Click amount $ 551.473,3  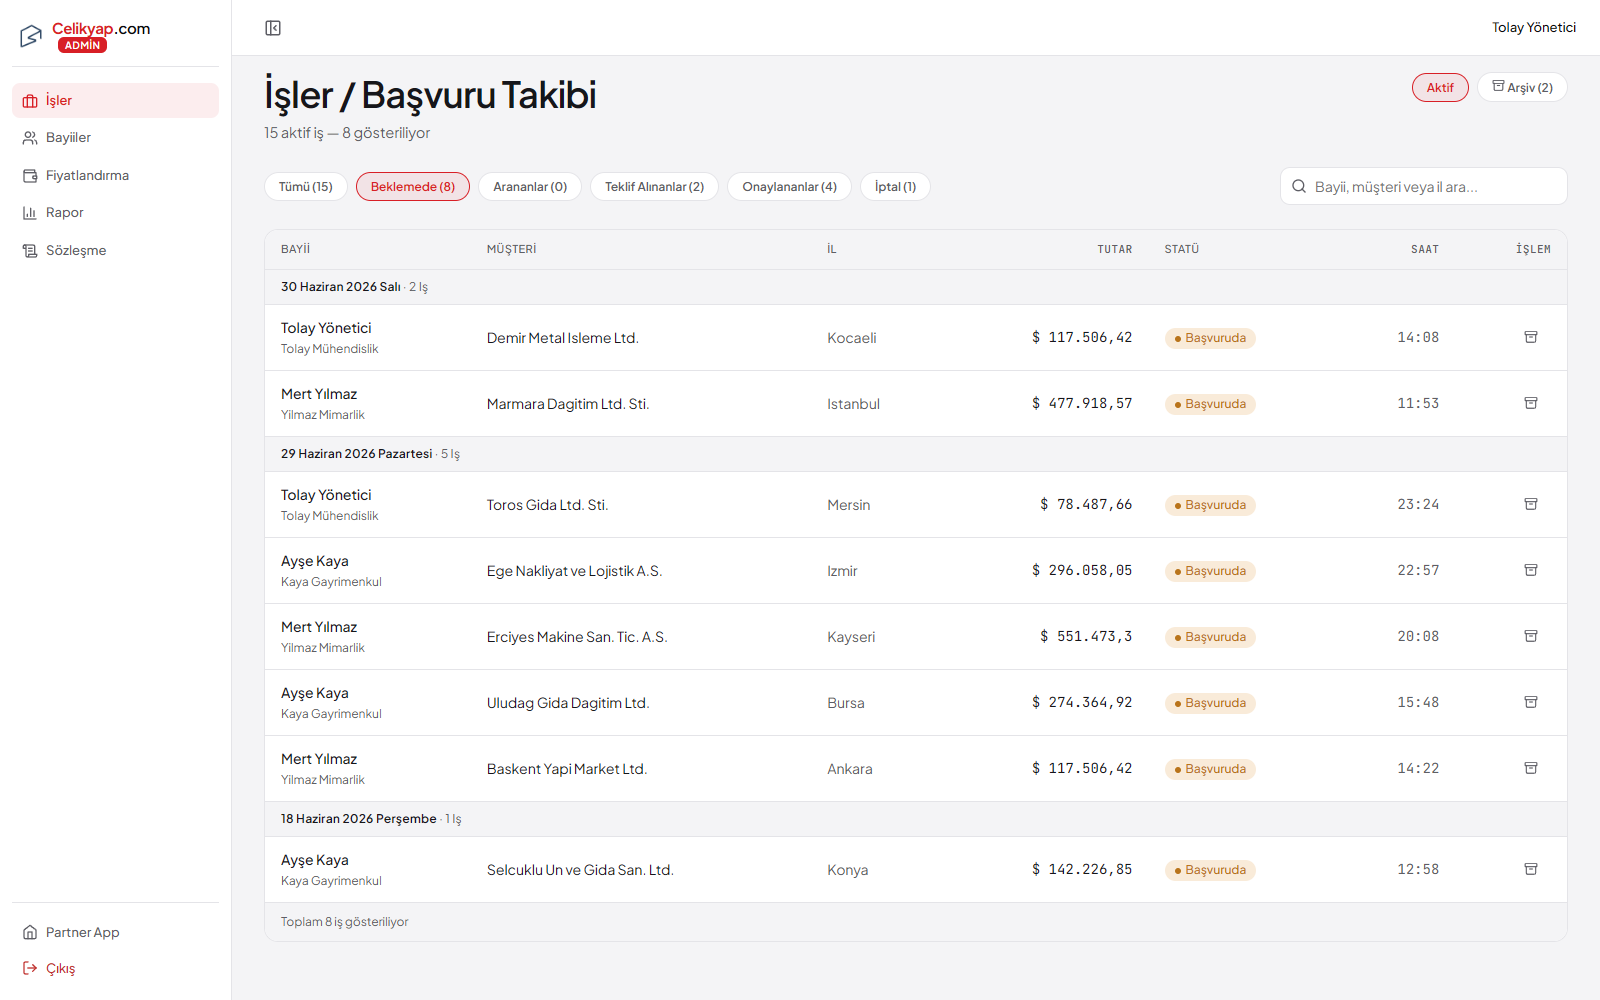click(x=1086, y=636)
